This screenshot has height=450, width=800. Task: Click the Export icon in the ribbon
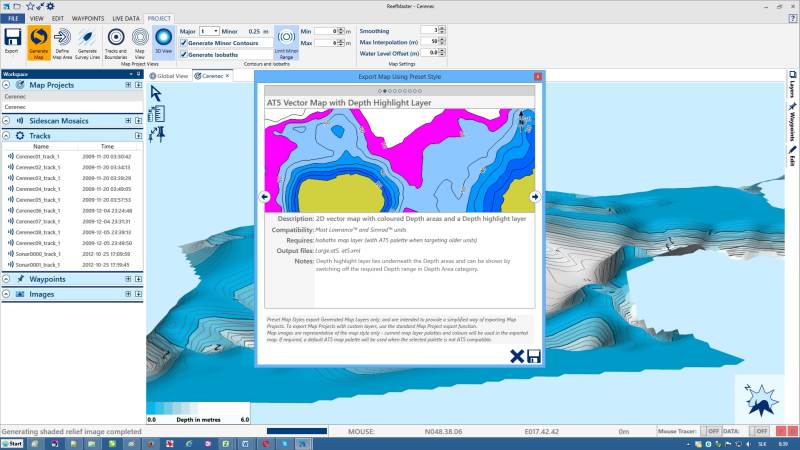(x=12, y=40)
